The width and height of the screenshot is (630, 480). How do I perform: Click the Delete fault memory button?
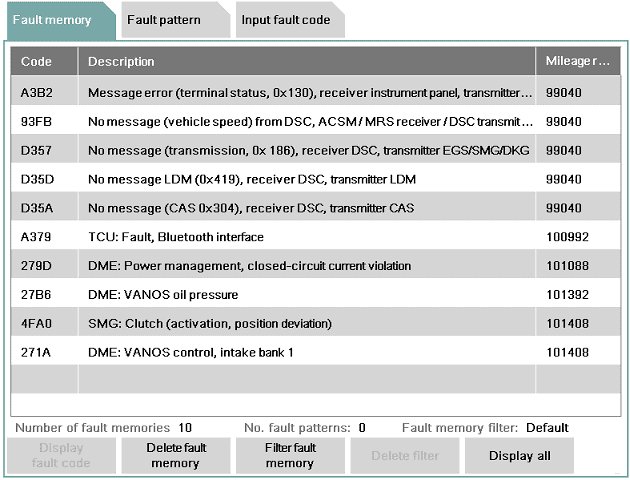[x=176, y=455]
